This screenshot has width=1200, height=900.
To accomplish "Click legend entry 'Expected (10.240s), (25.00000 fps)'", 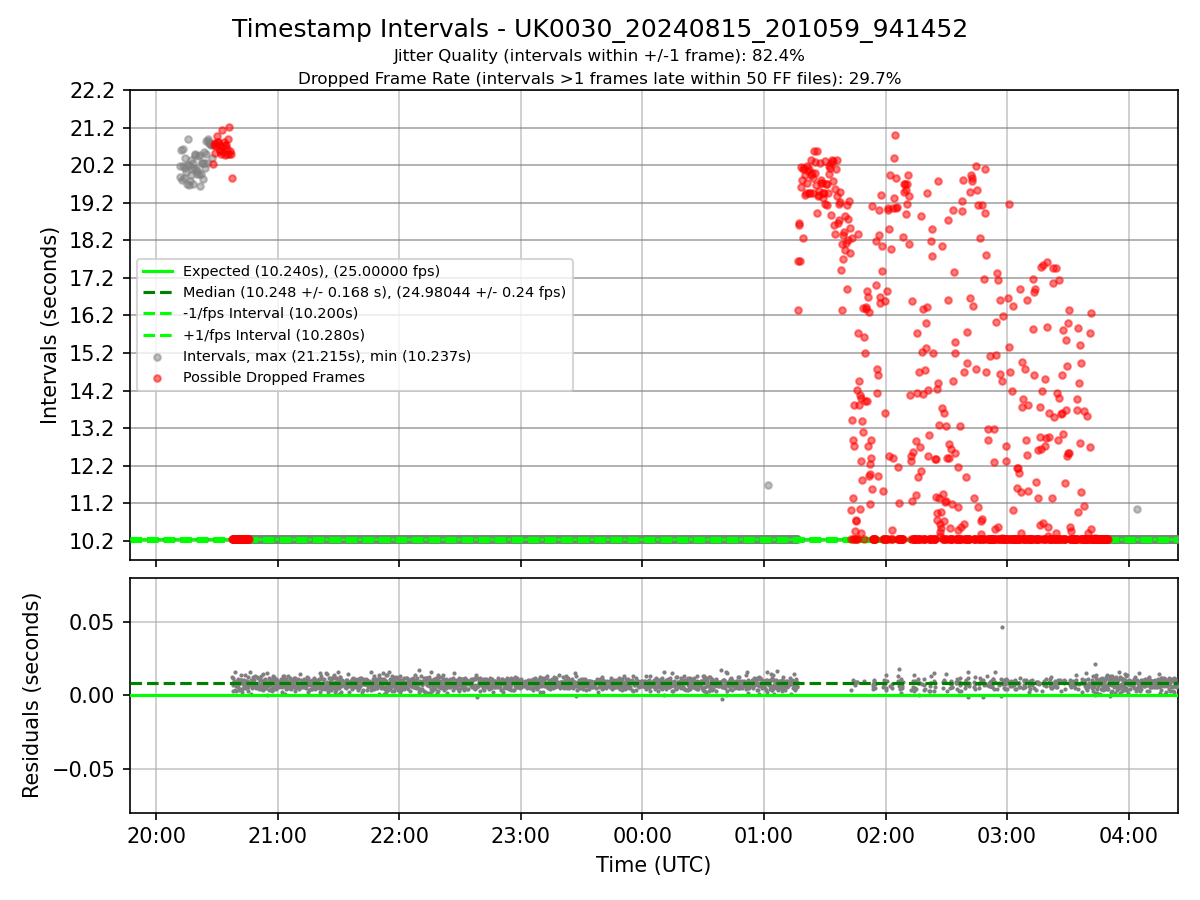I will (311, 271).
